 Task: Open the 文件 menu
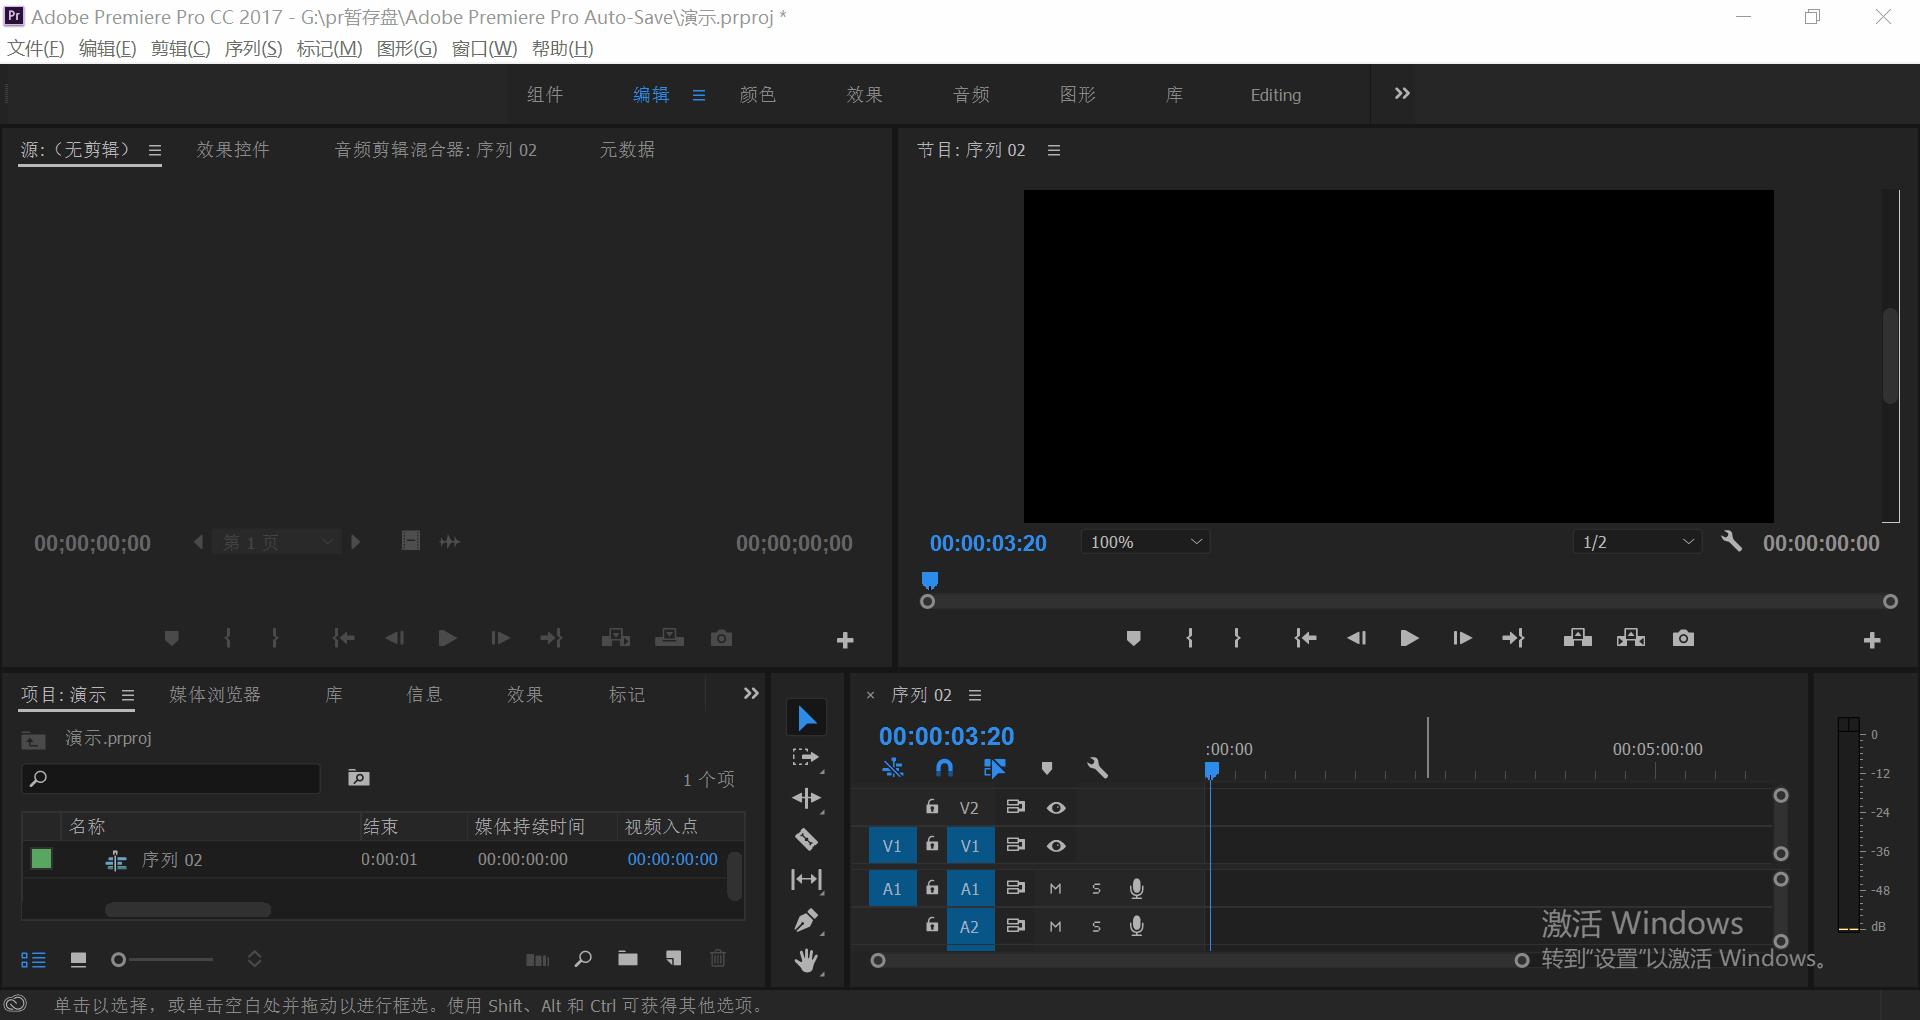coord(34,48)
